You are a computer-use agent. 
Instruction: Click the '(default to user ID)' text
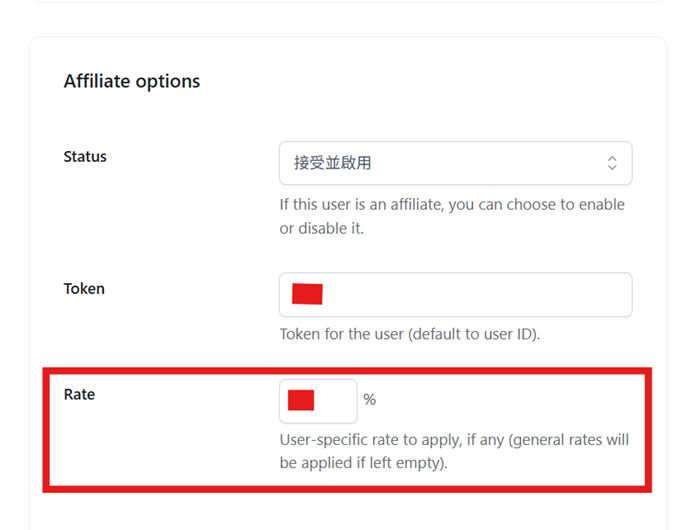click(x=474, y=334)
